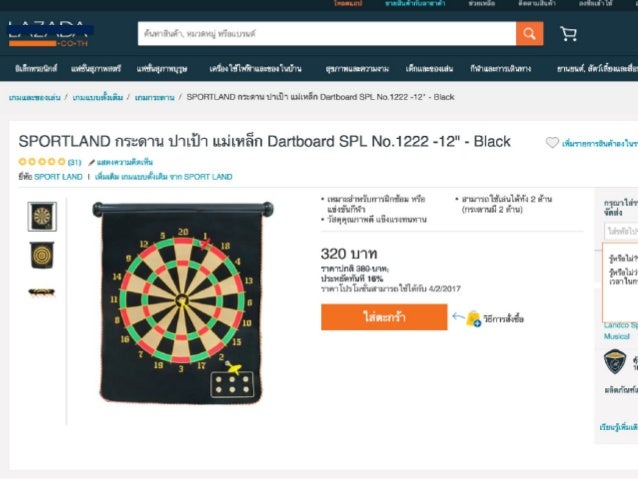Click the seller shield badge icon

point(614,361)
